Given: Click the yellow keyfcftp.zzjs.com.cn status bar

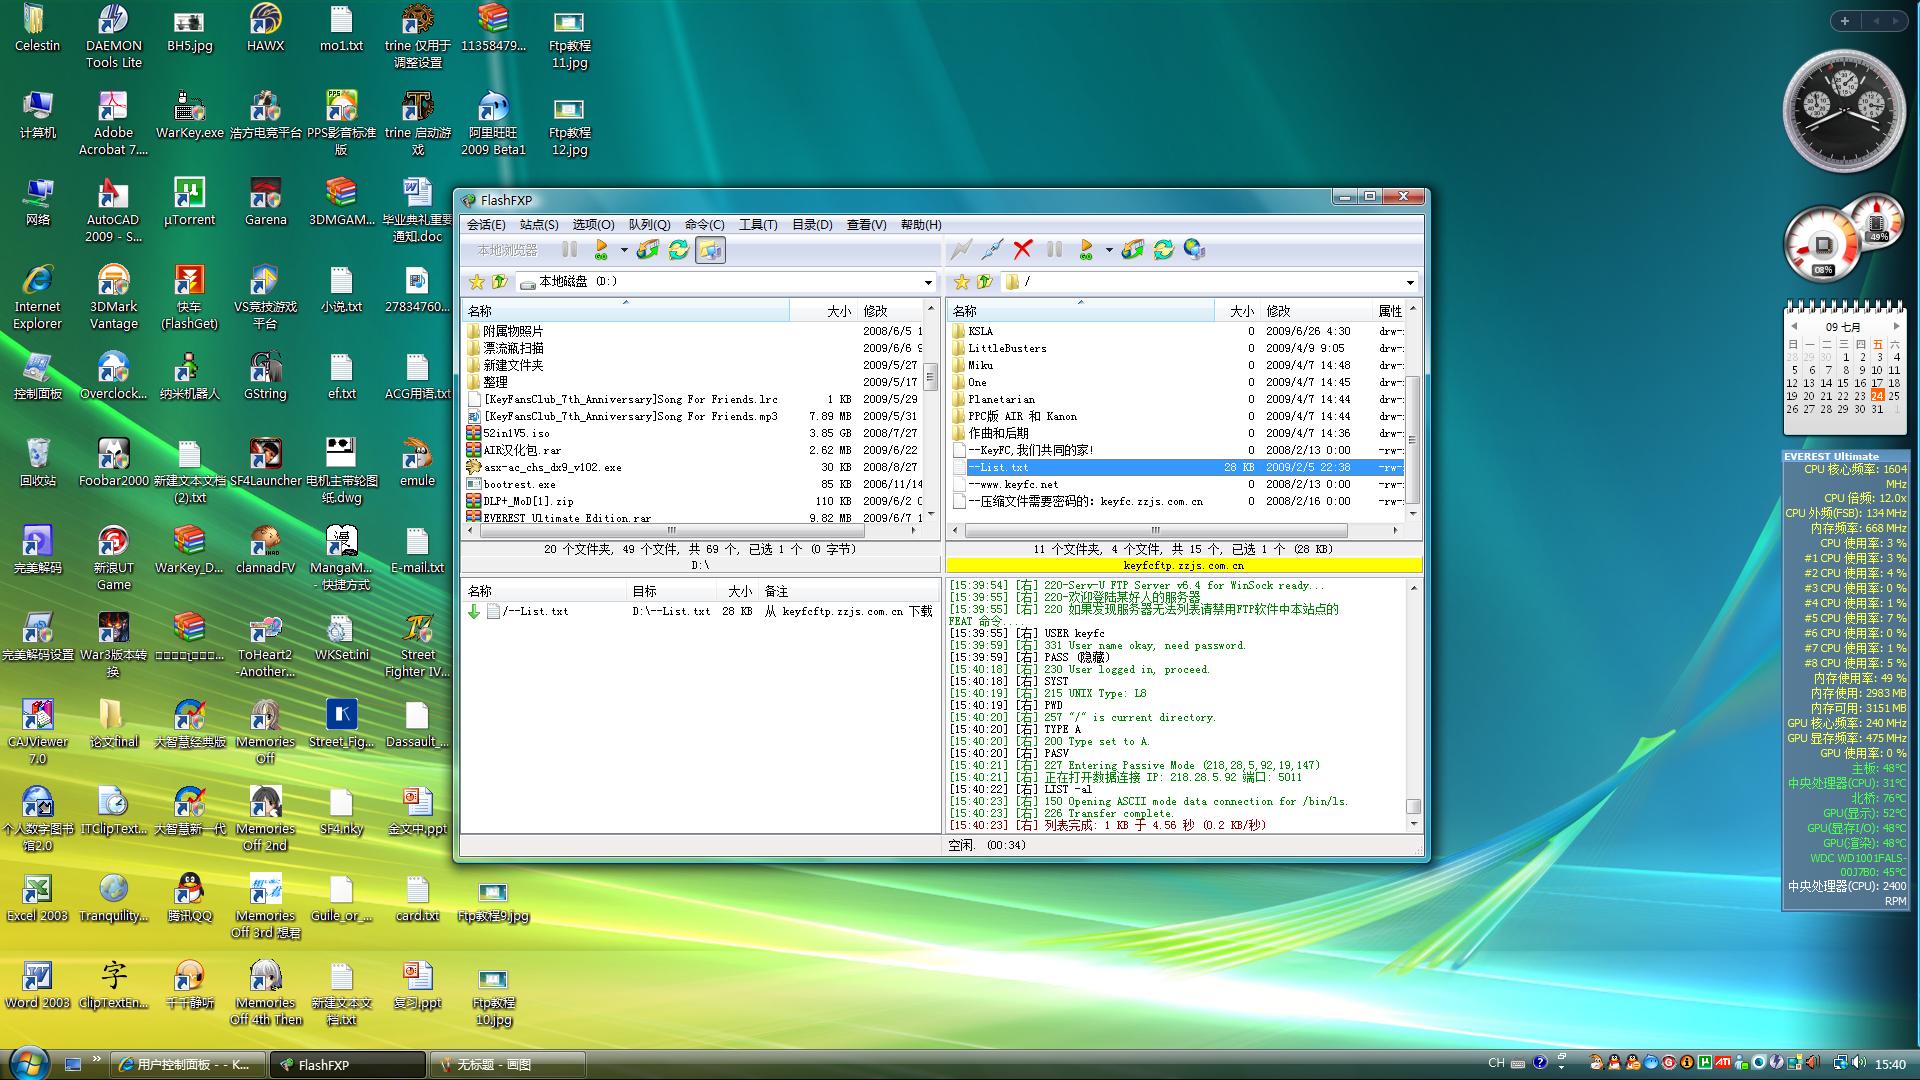Looking at the screenshot, I should pyautogui.click(x=1183, y=565).
